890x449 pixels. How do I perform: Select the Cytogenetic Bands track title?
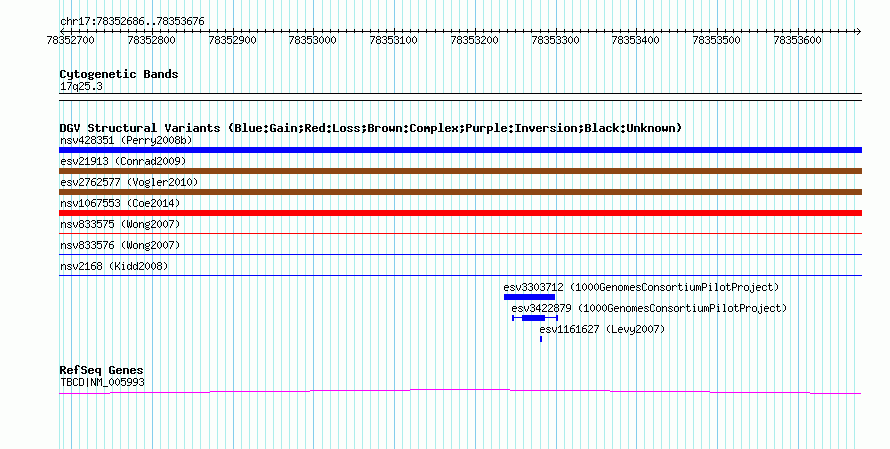point(119,74)
